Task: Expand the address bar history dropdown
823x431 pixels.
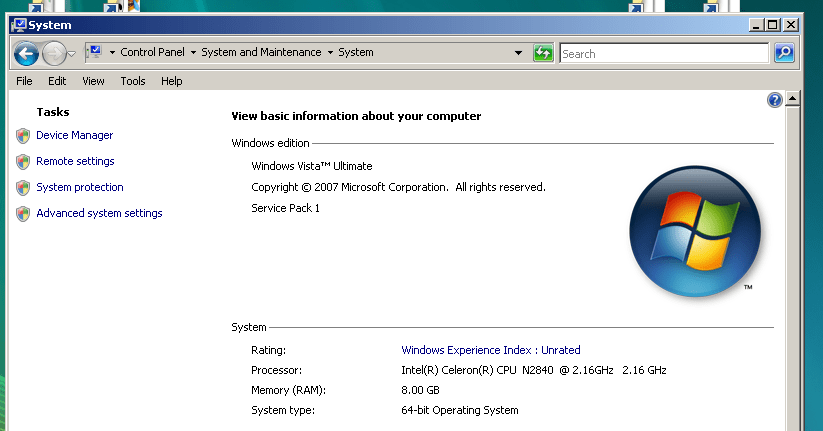Action: [518, 53]
